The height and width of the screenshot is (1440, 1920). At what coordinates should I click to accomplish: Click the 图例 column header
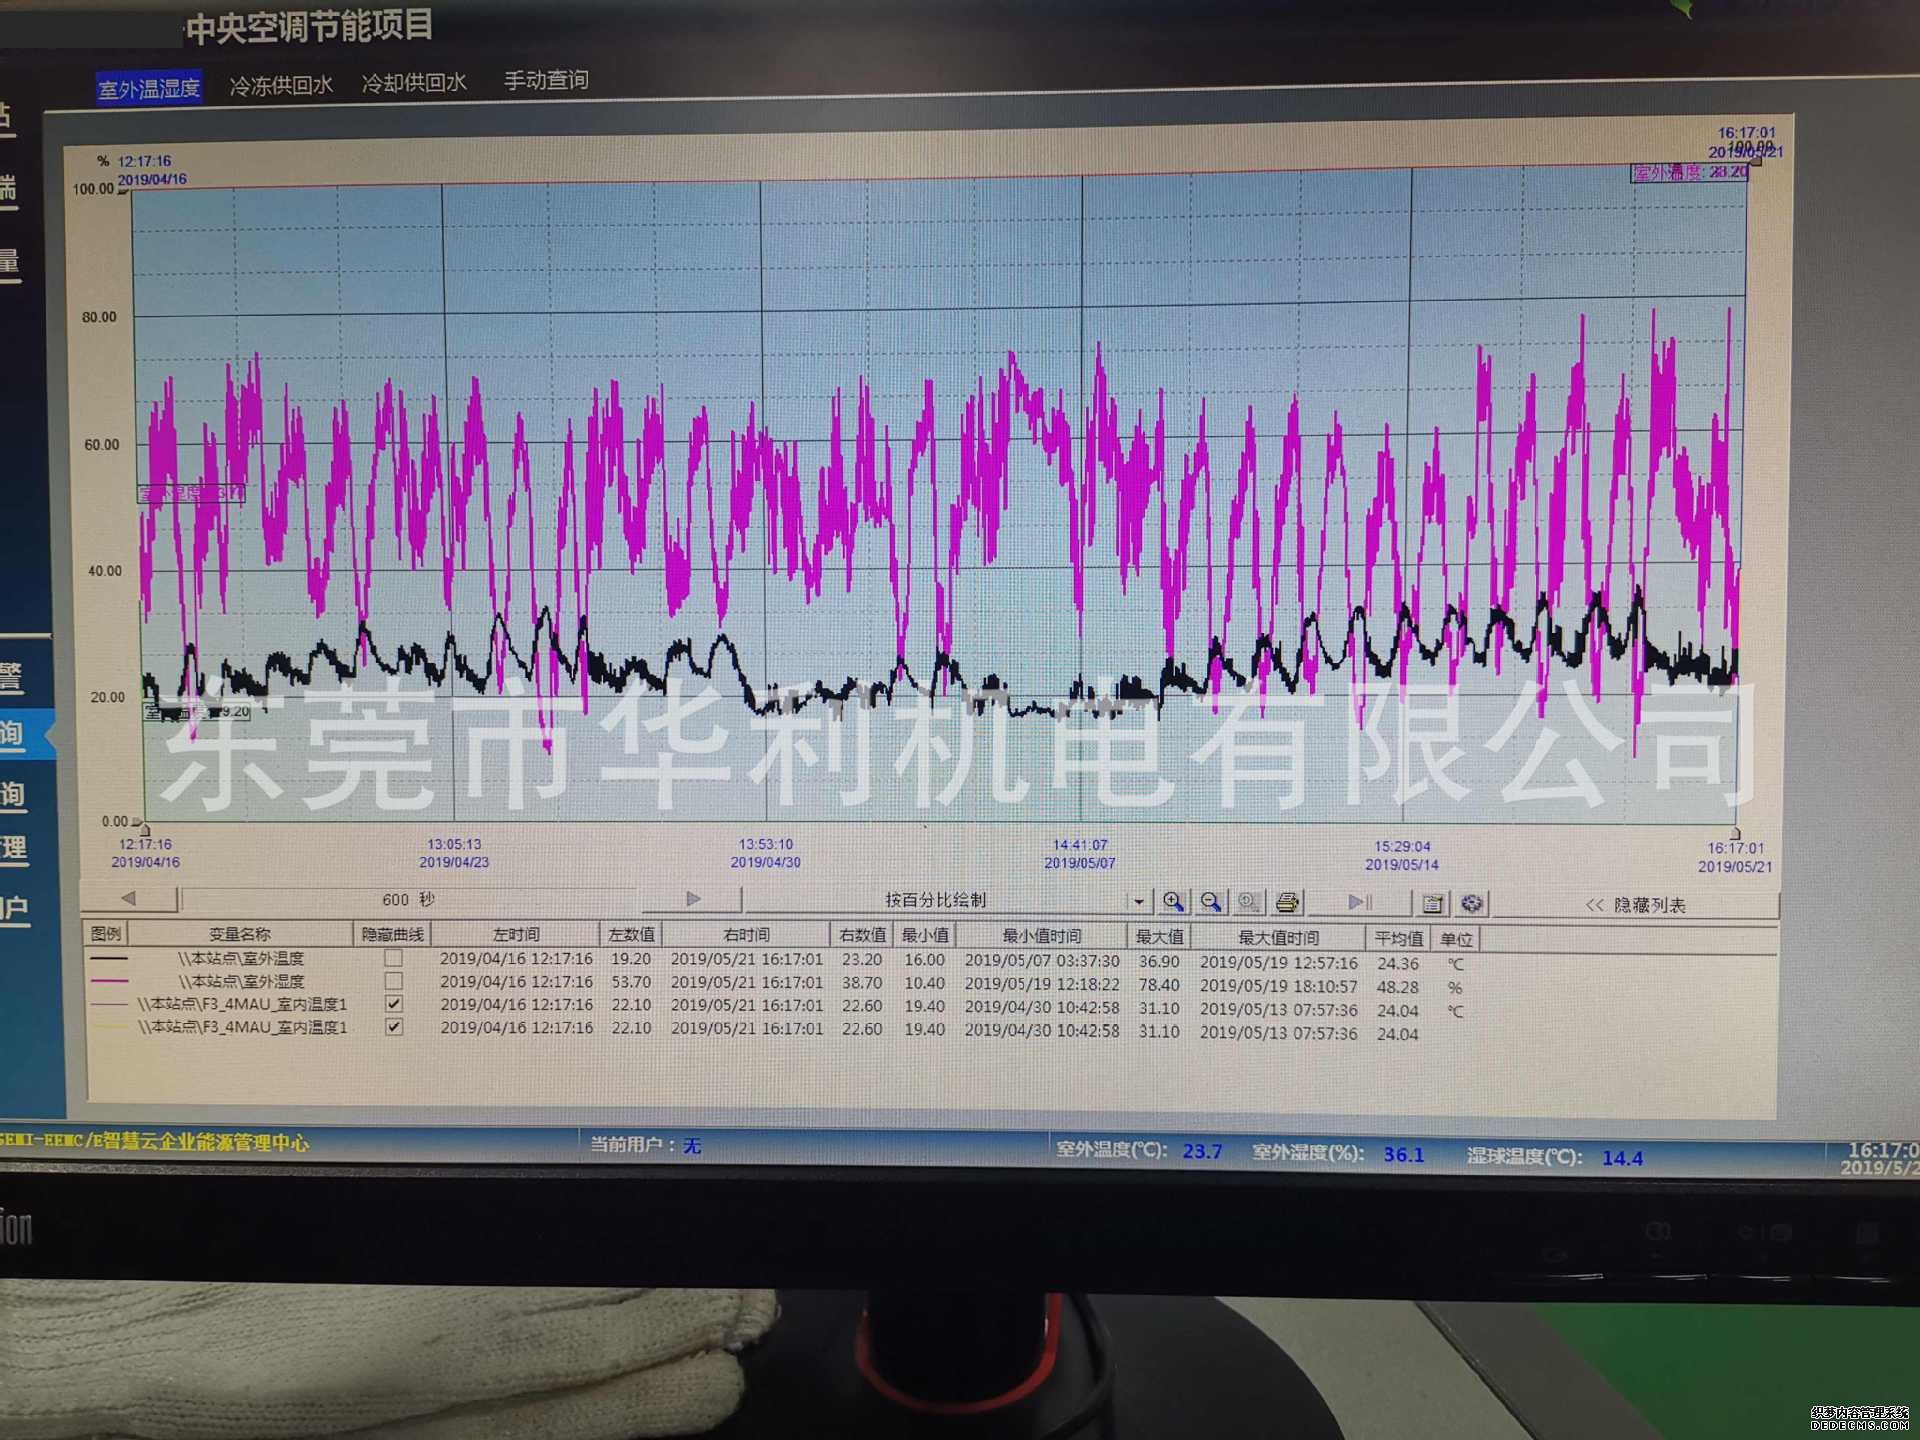(x=106, y=933)
